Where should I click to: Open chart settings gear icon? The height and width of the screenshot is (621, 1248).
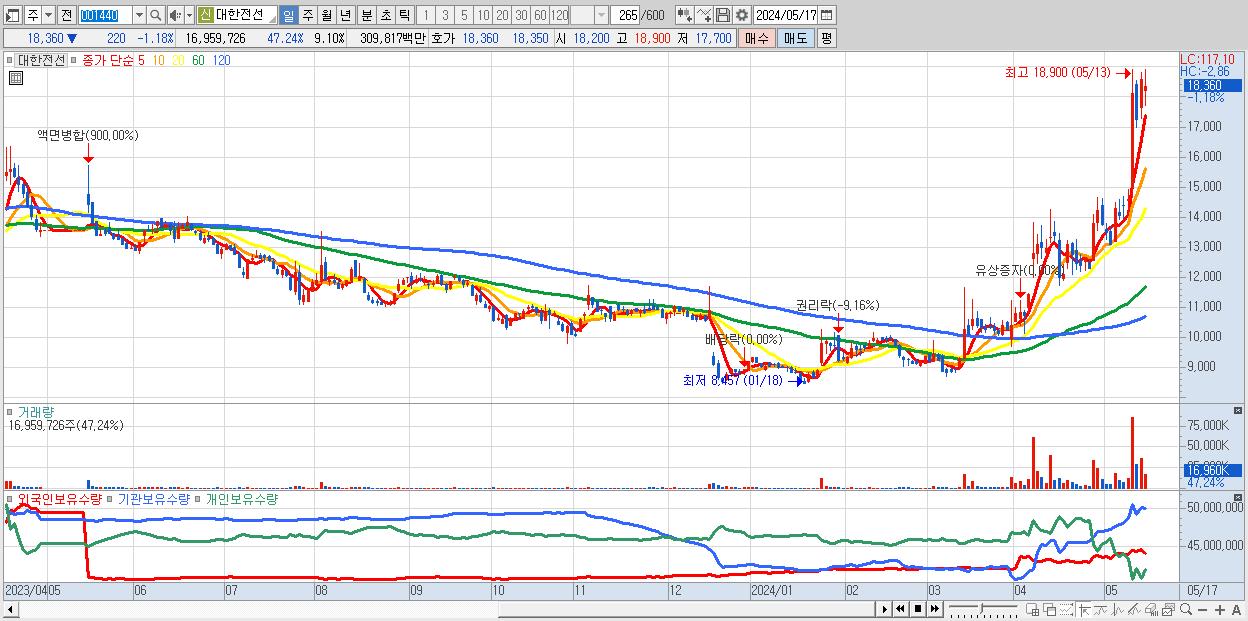(x=741, y=15)
